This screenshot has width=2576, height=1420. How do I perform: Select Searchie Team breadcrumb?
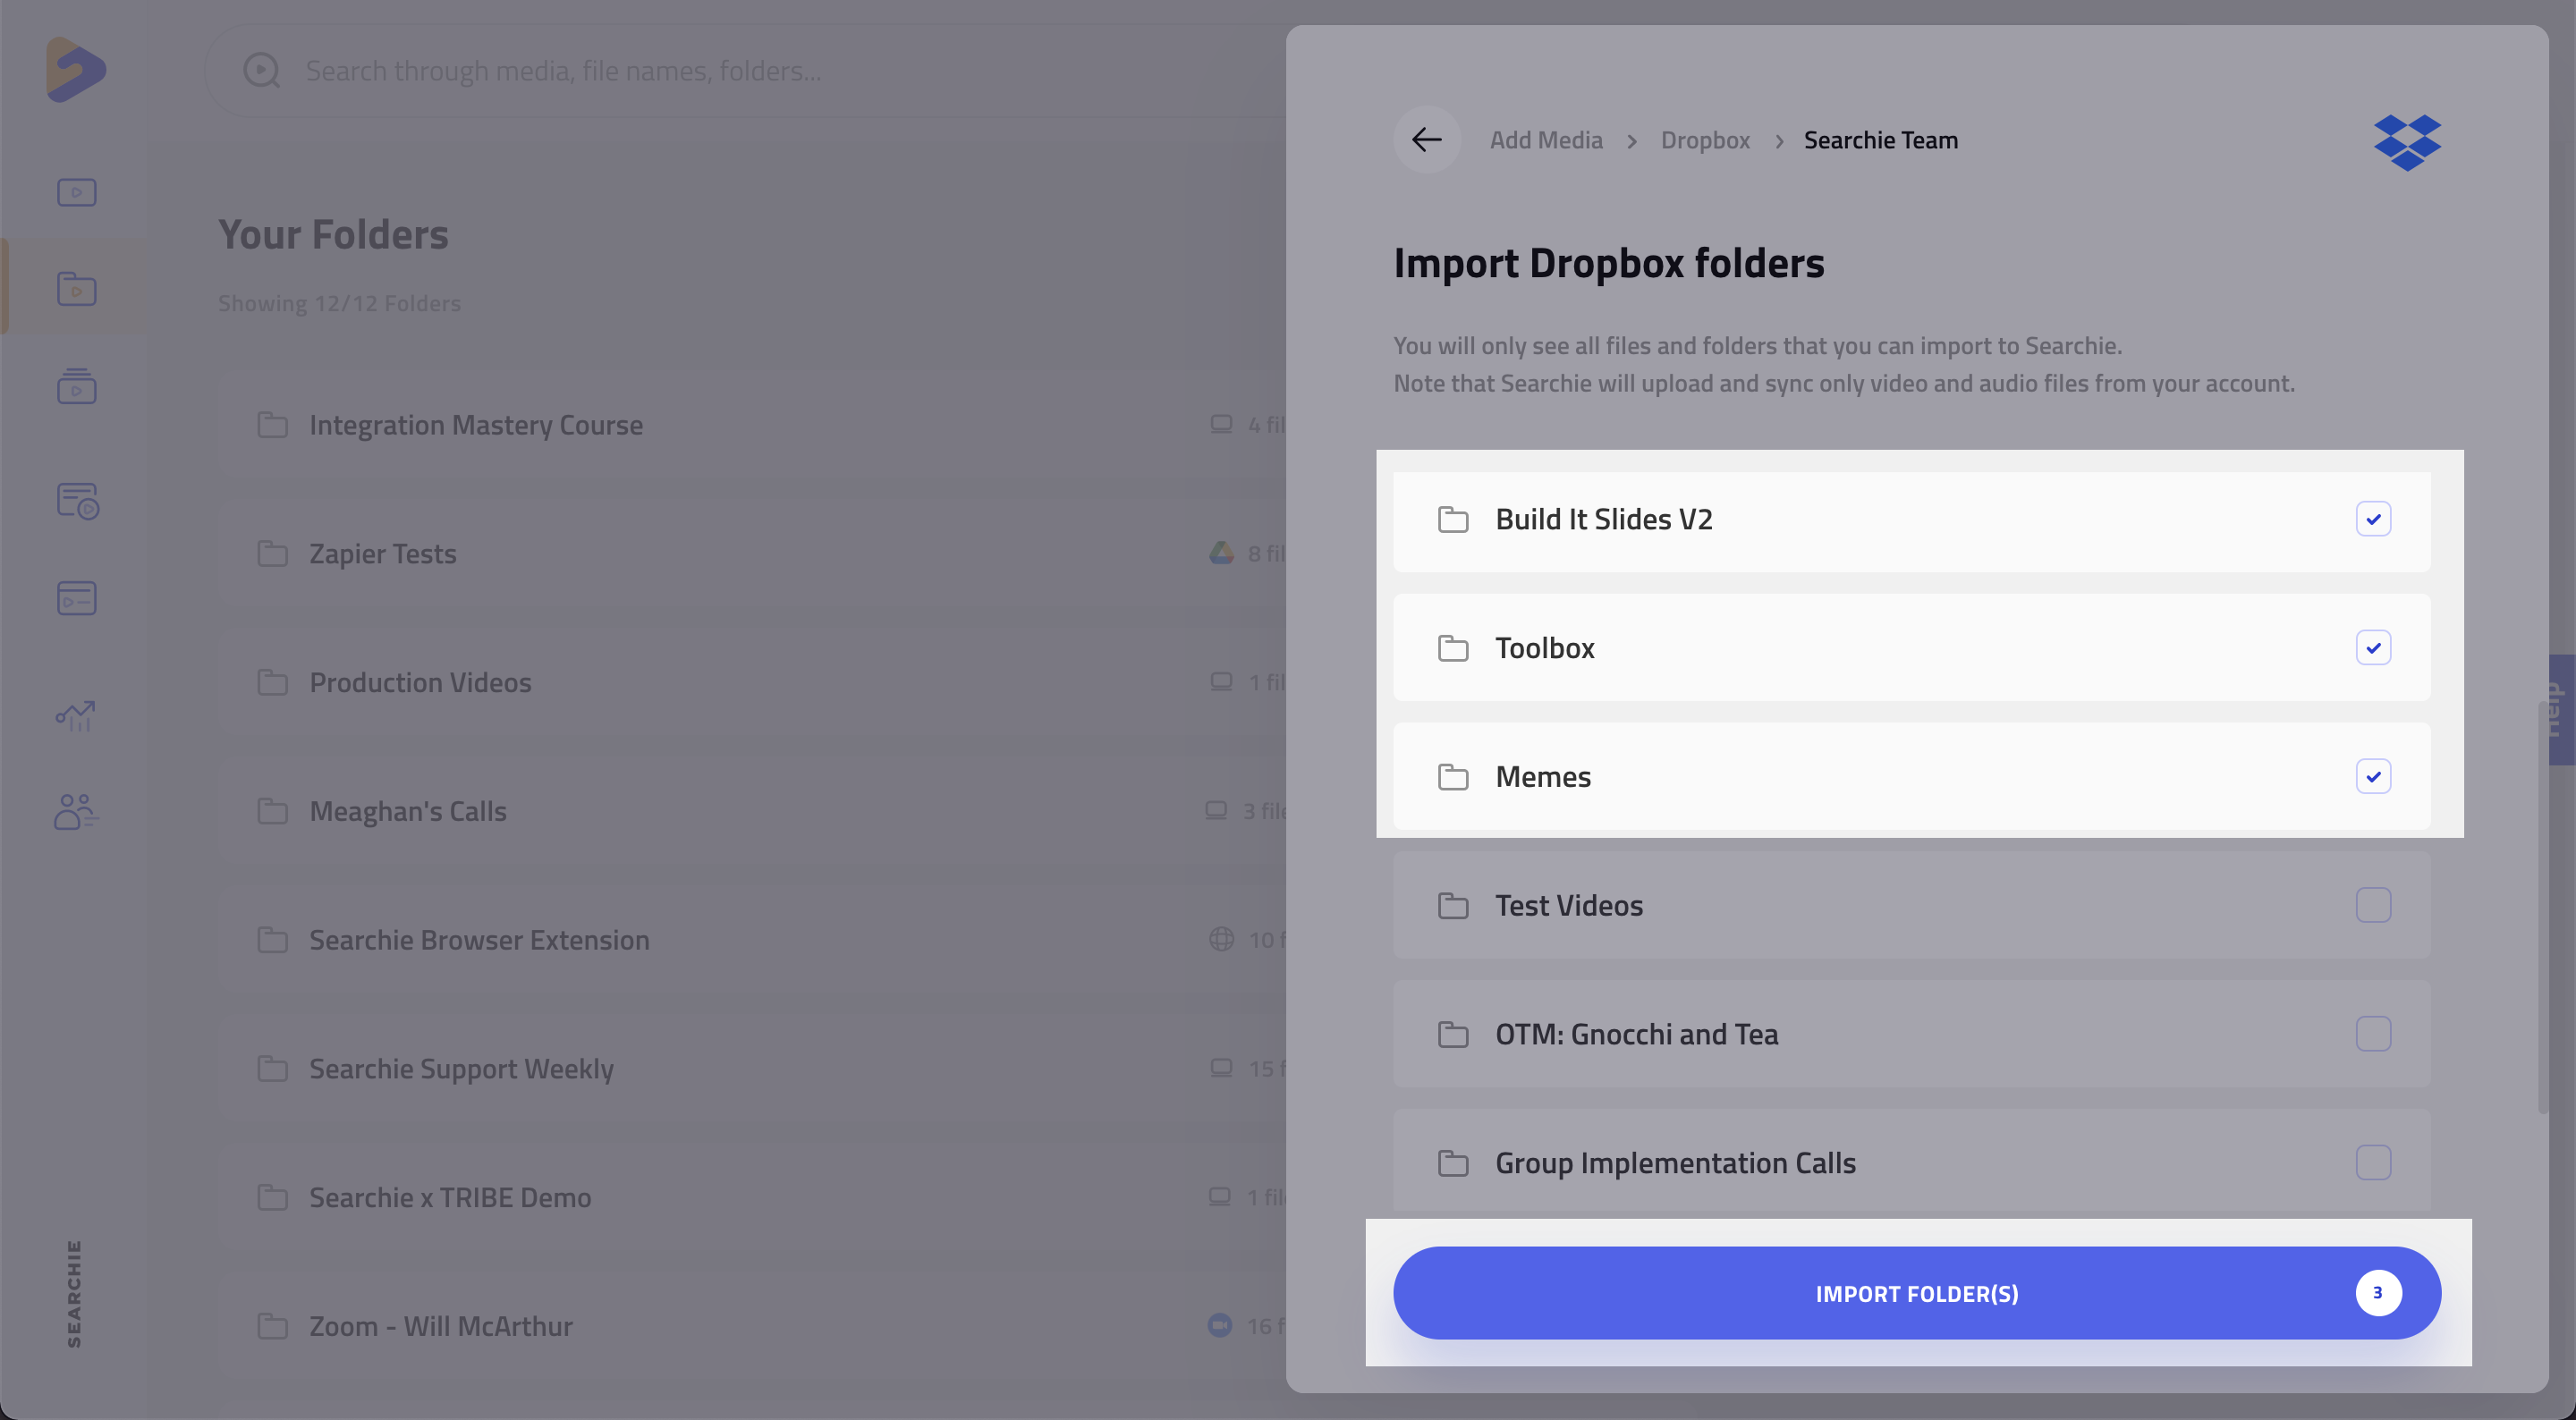[x=1880, y=140]
